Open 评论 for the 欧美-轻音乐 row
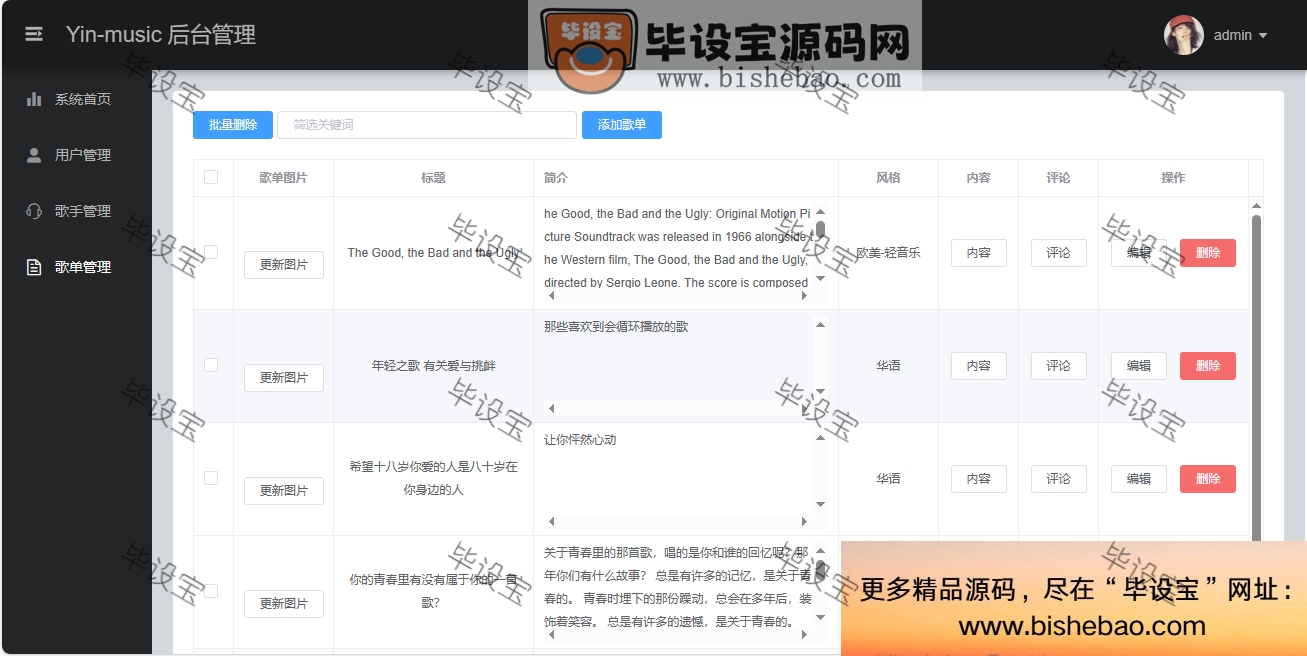 coord(1059,253)
